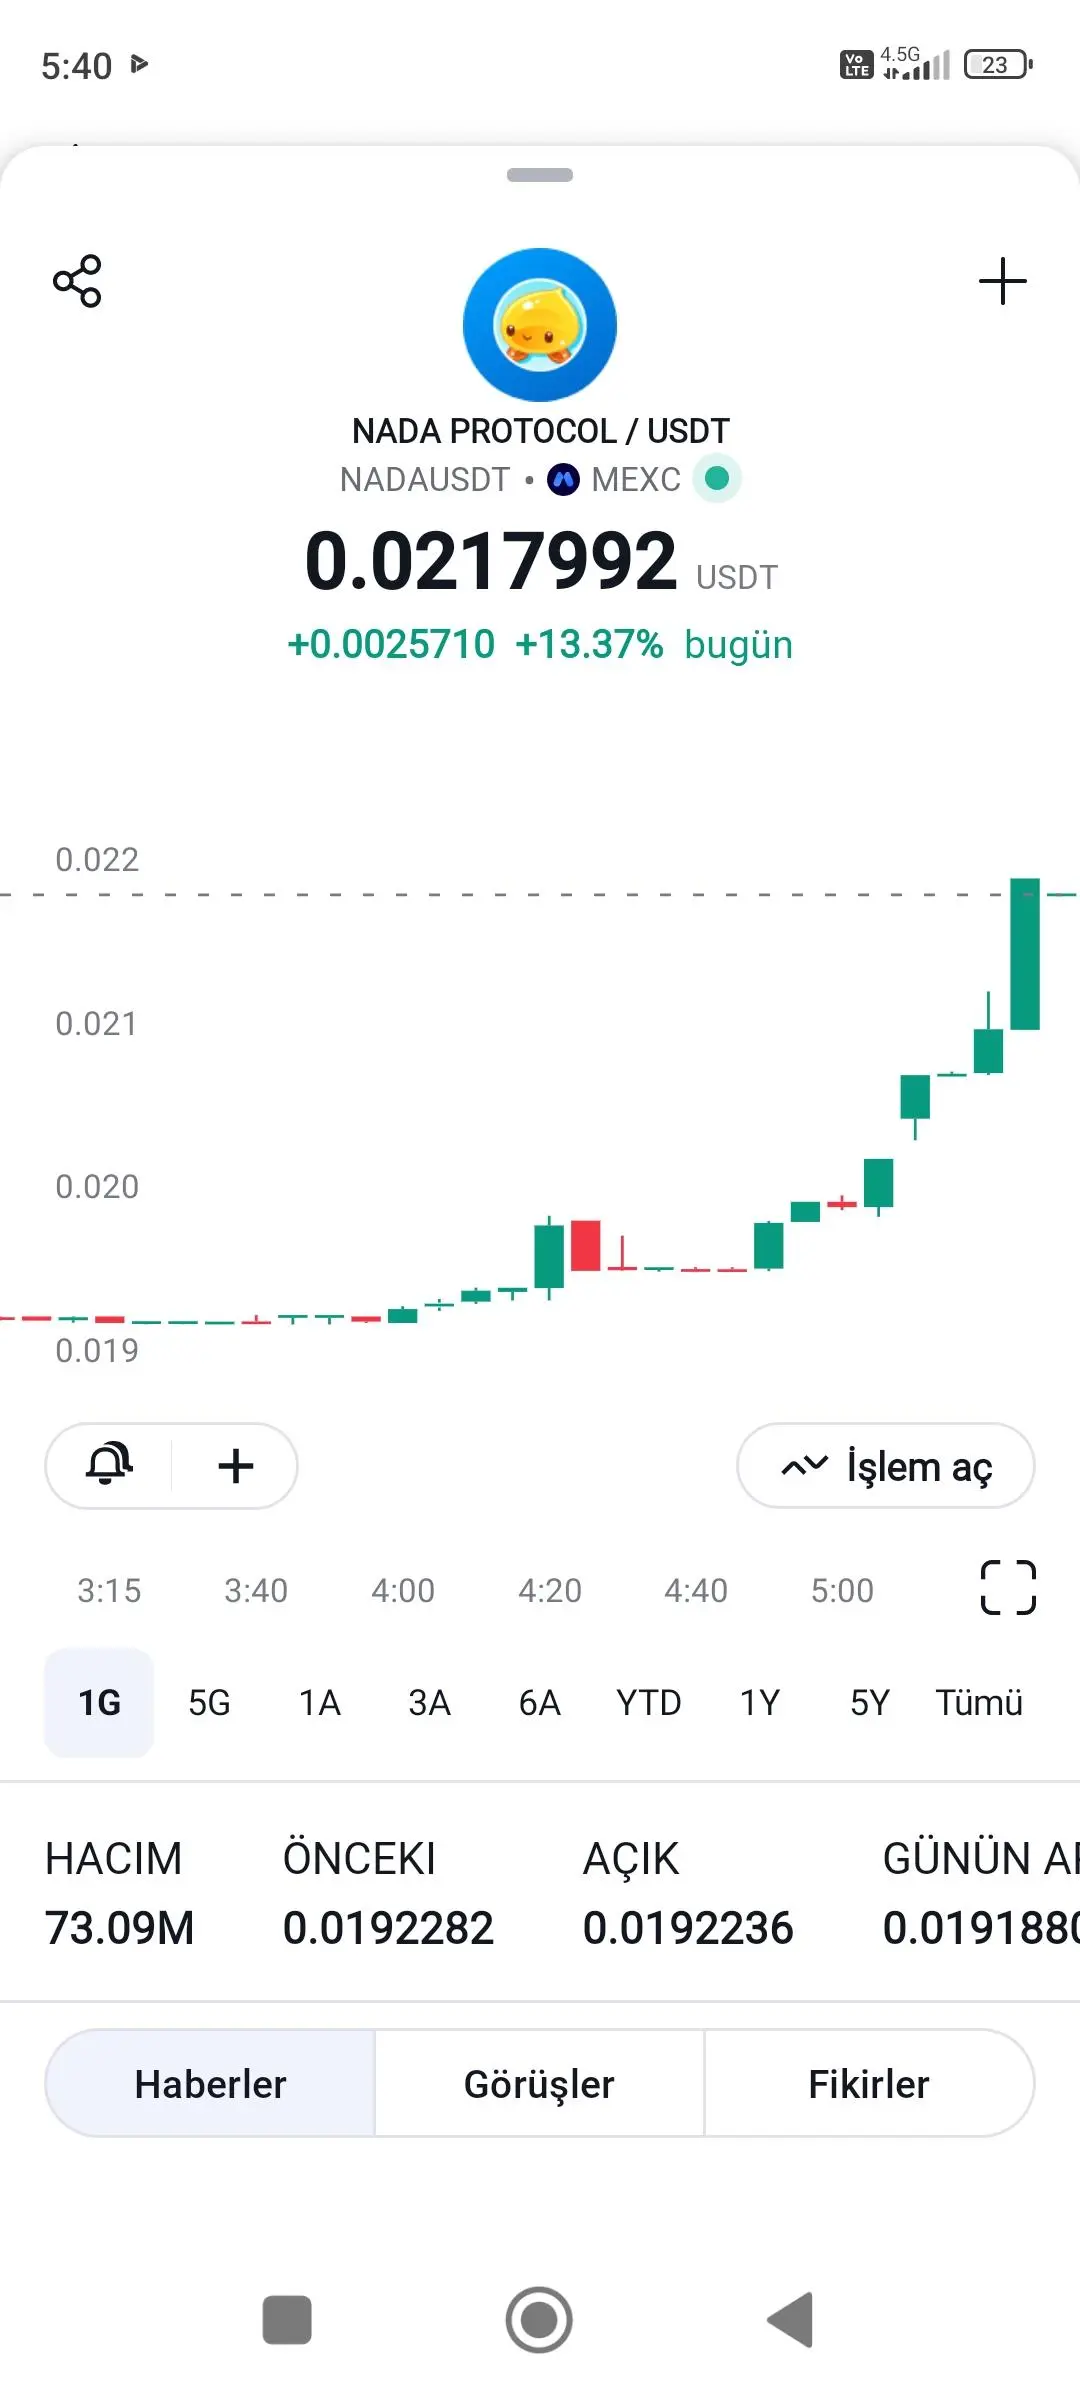Switch to the Fikirler tab
This screenshot has height=2400, width=1080.
[869, 2084]
